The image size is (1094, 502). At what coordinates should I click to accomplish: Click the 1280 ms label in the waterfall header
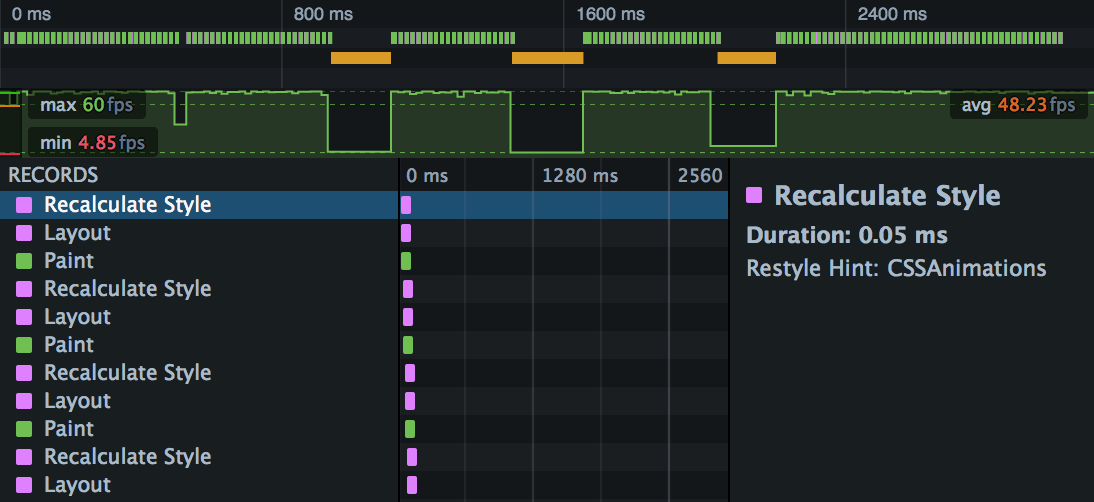coord(580,176)
